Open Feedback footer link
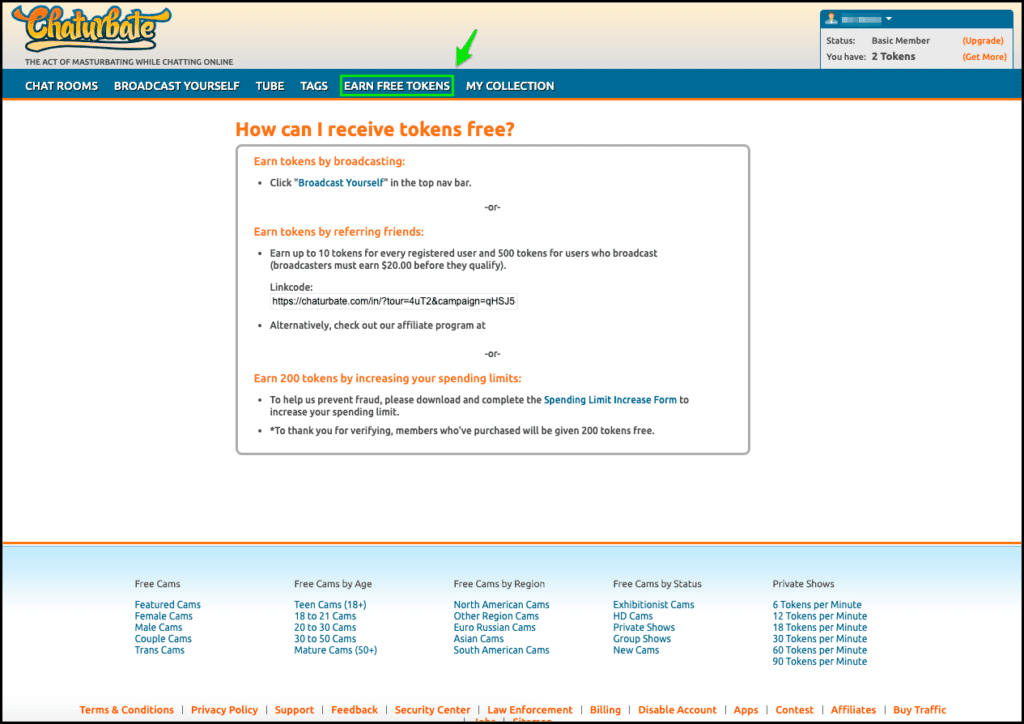The image size is (1024, 724). tap(355, 710)
